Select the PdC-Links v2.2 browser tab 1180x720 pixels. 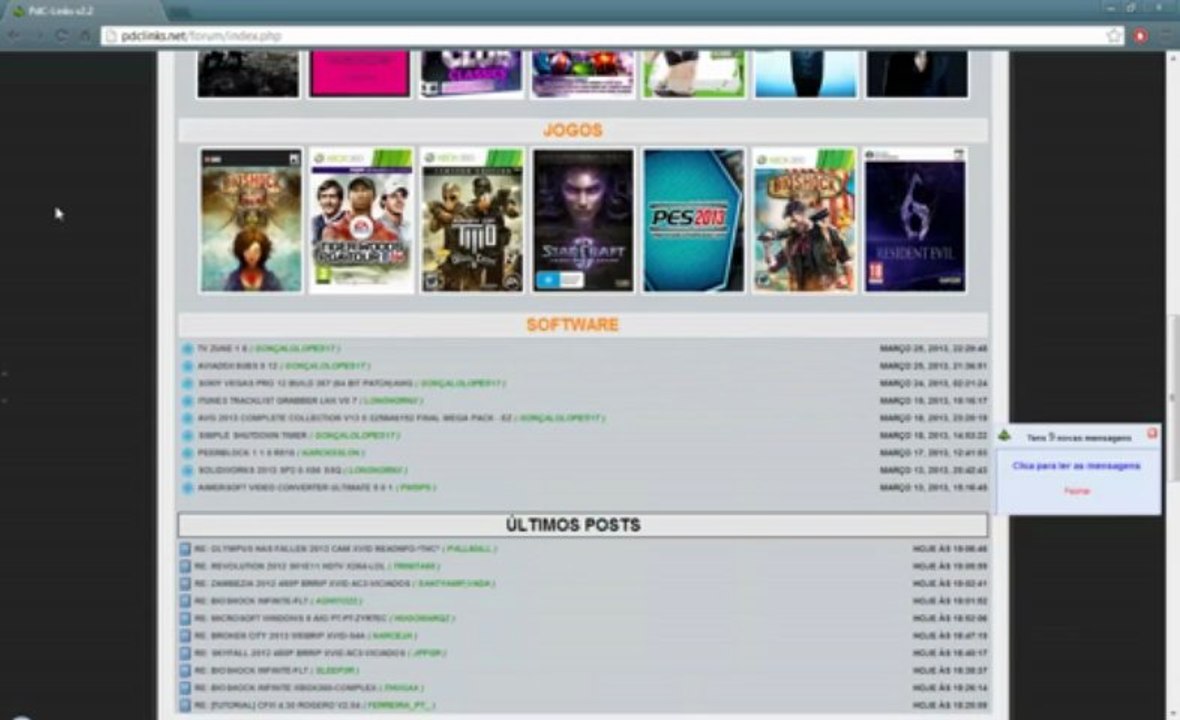click(83, 11)
